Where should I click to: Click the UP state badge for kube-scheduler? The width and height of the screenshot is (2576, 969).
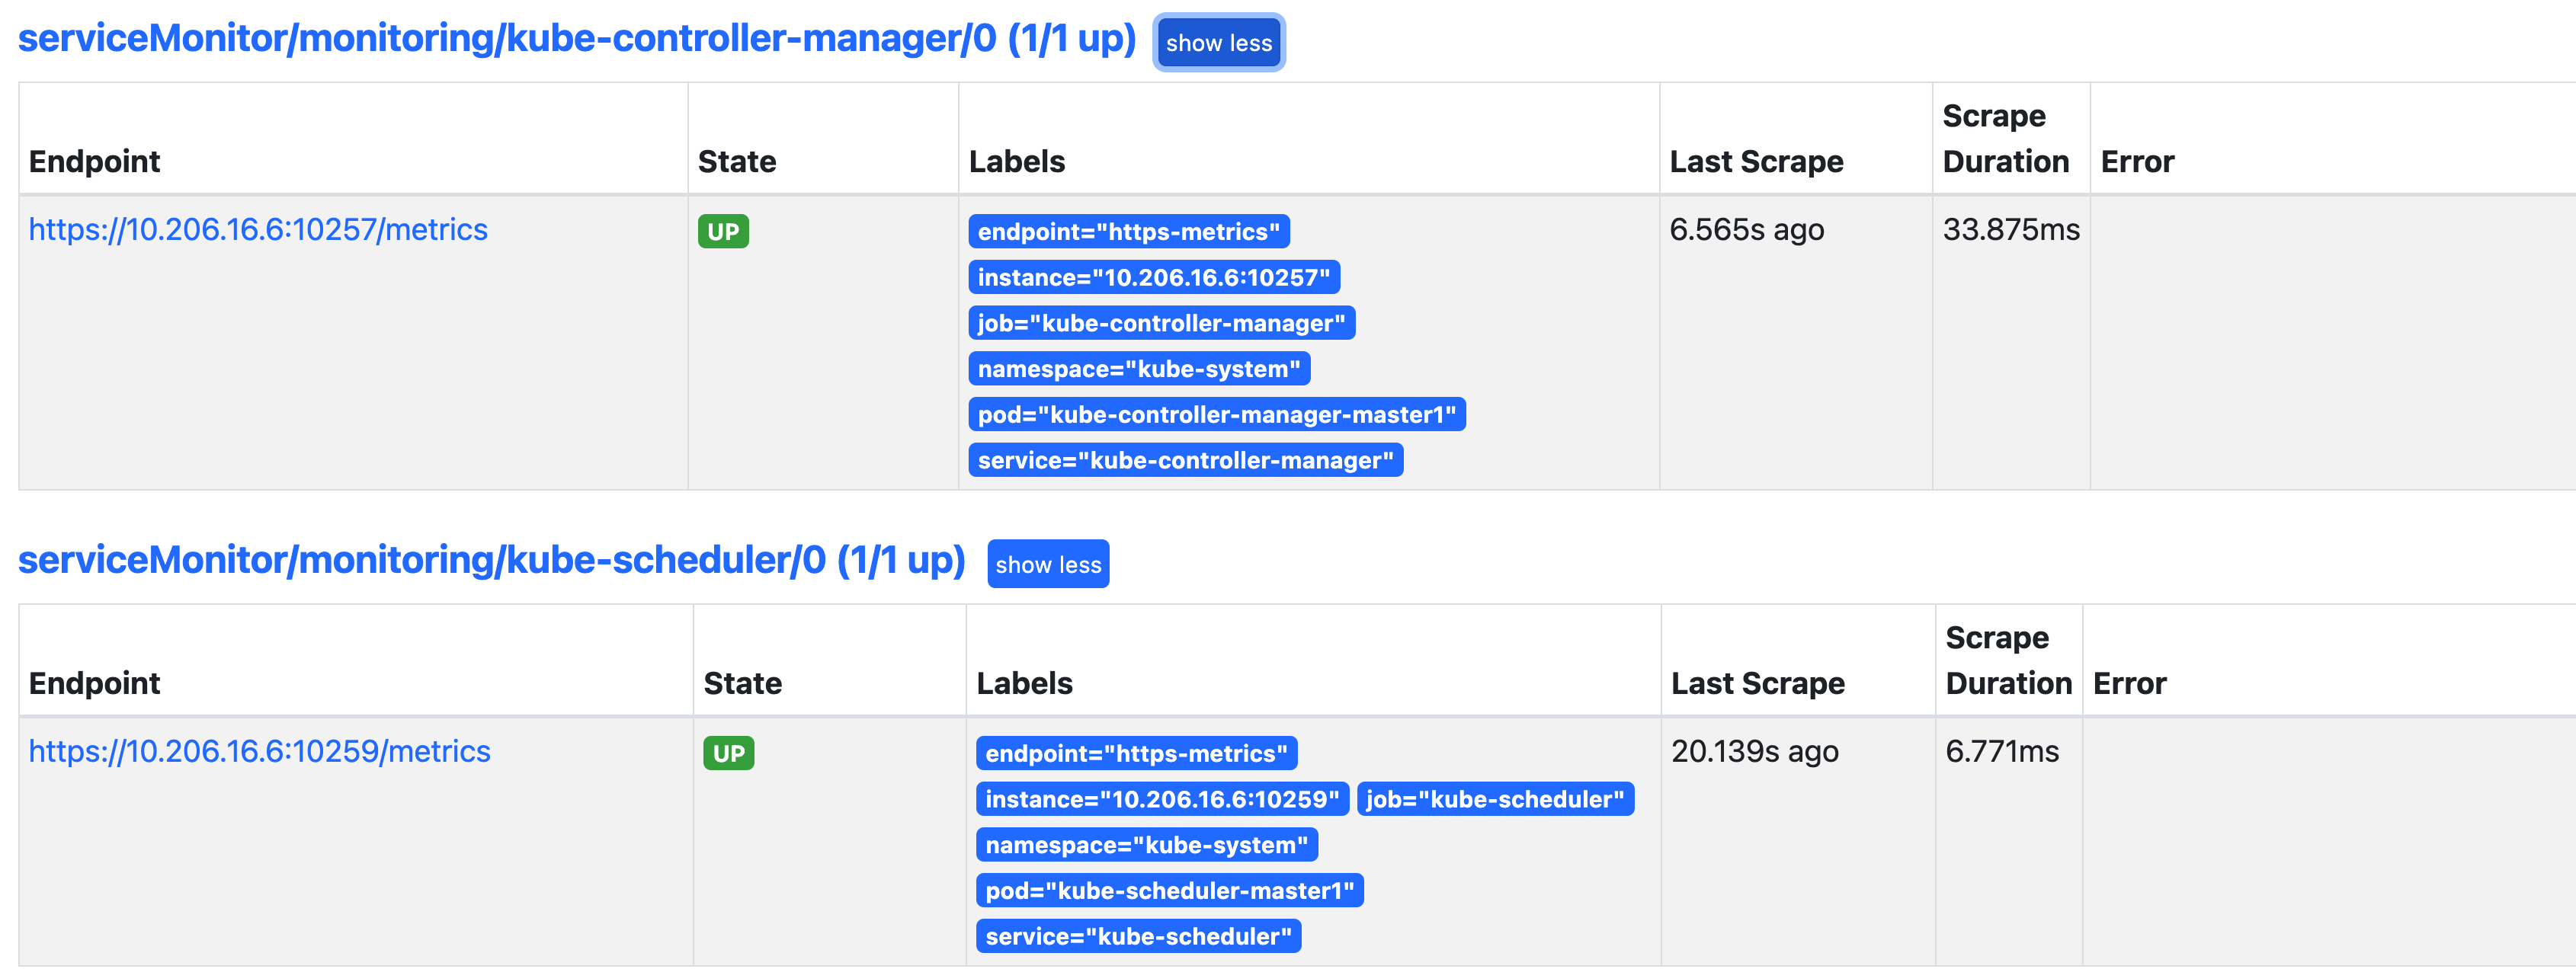click(728, 754)
